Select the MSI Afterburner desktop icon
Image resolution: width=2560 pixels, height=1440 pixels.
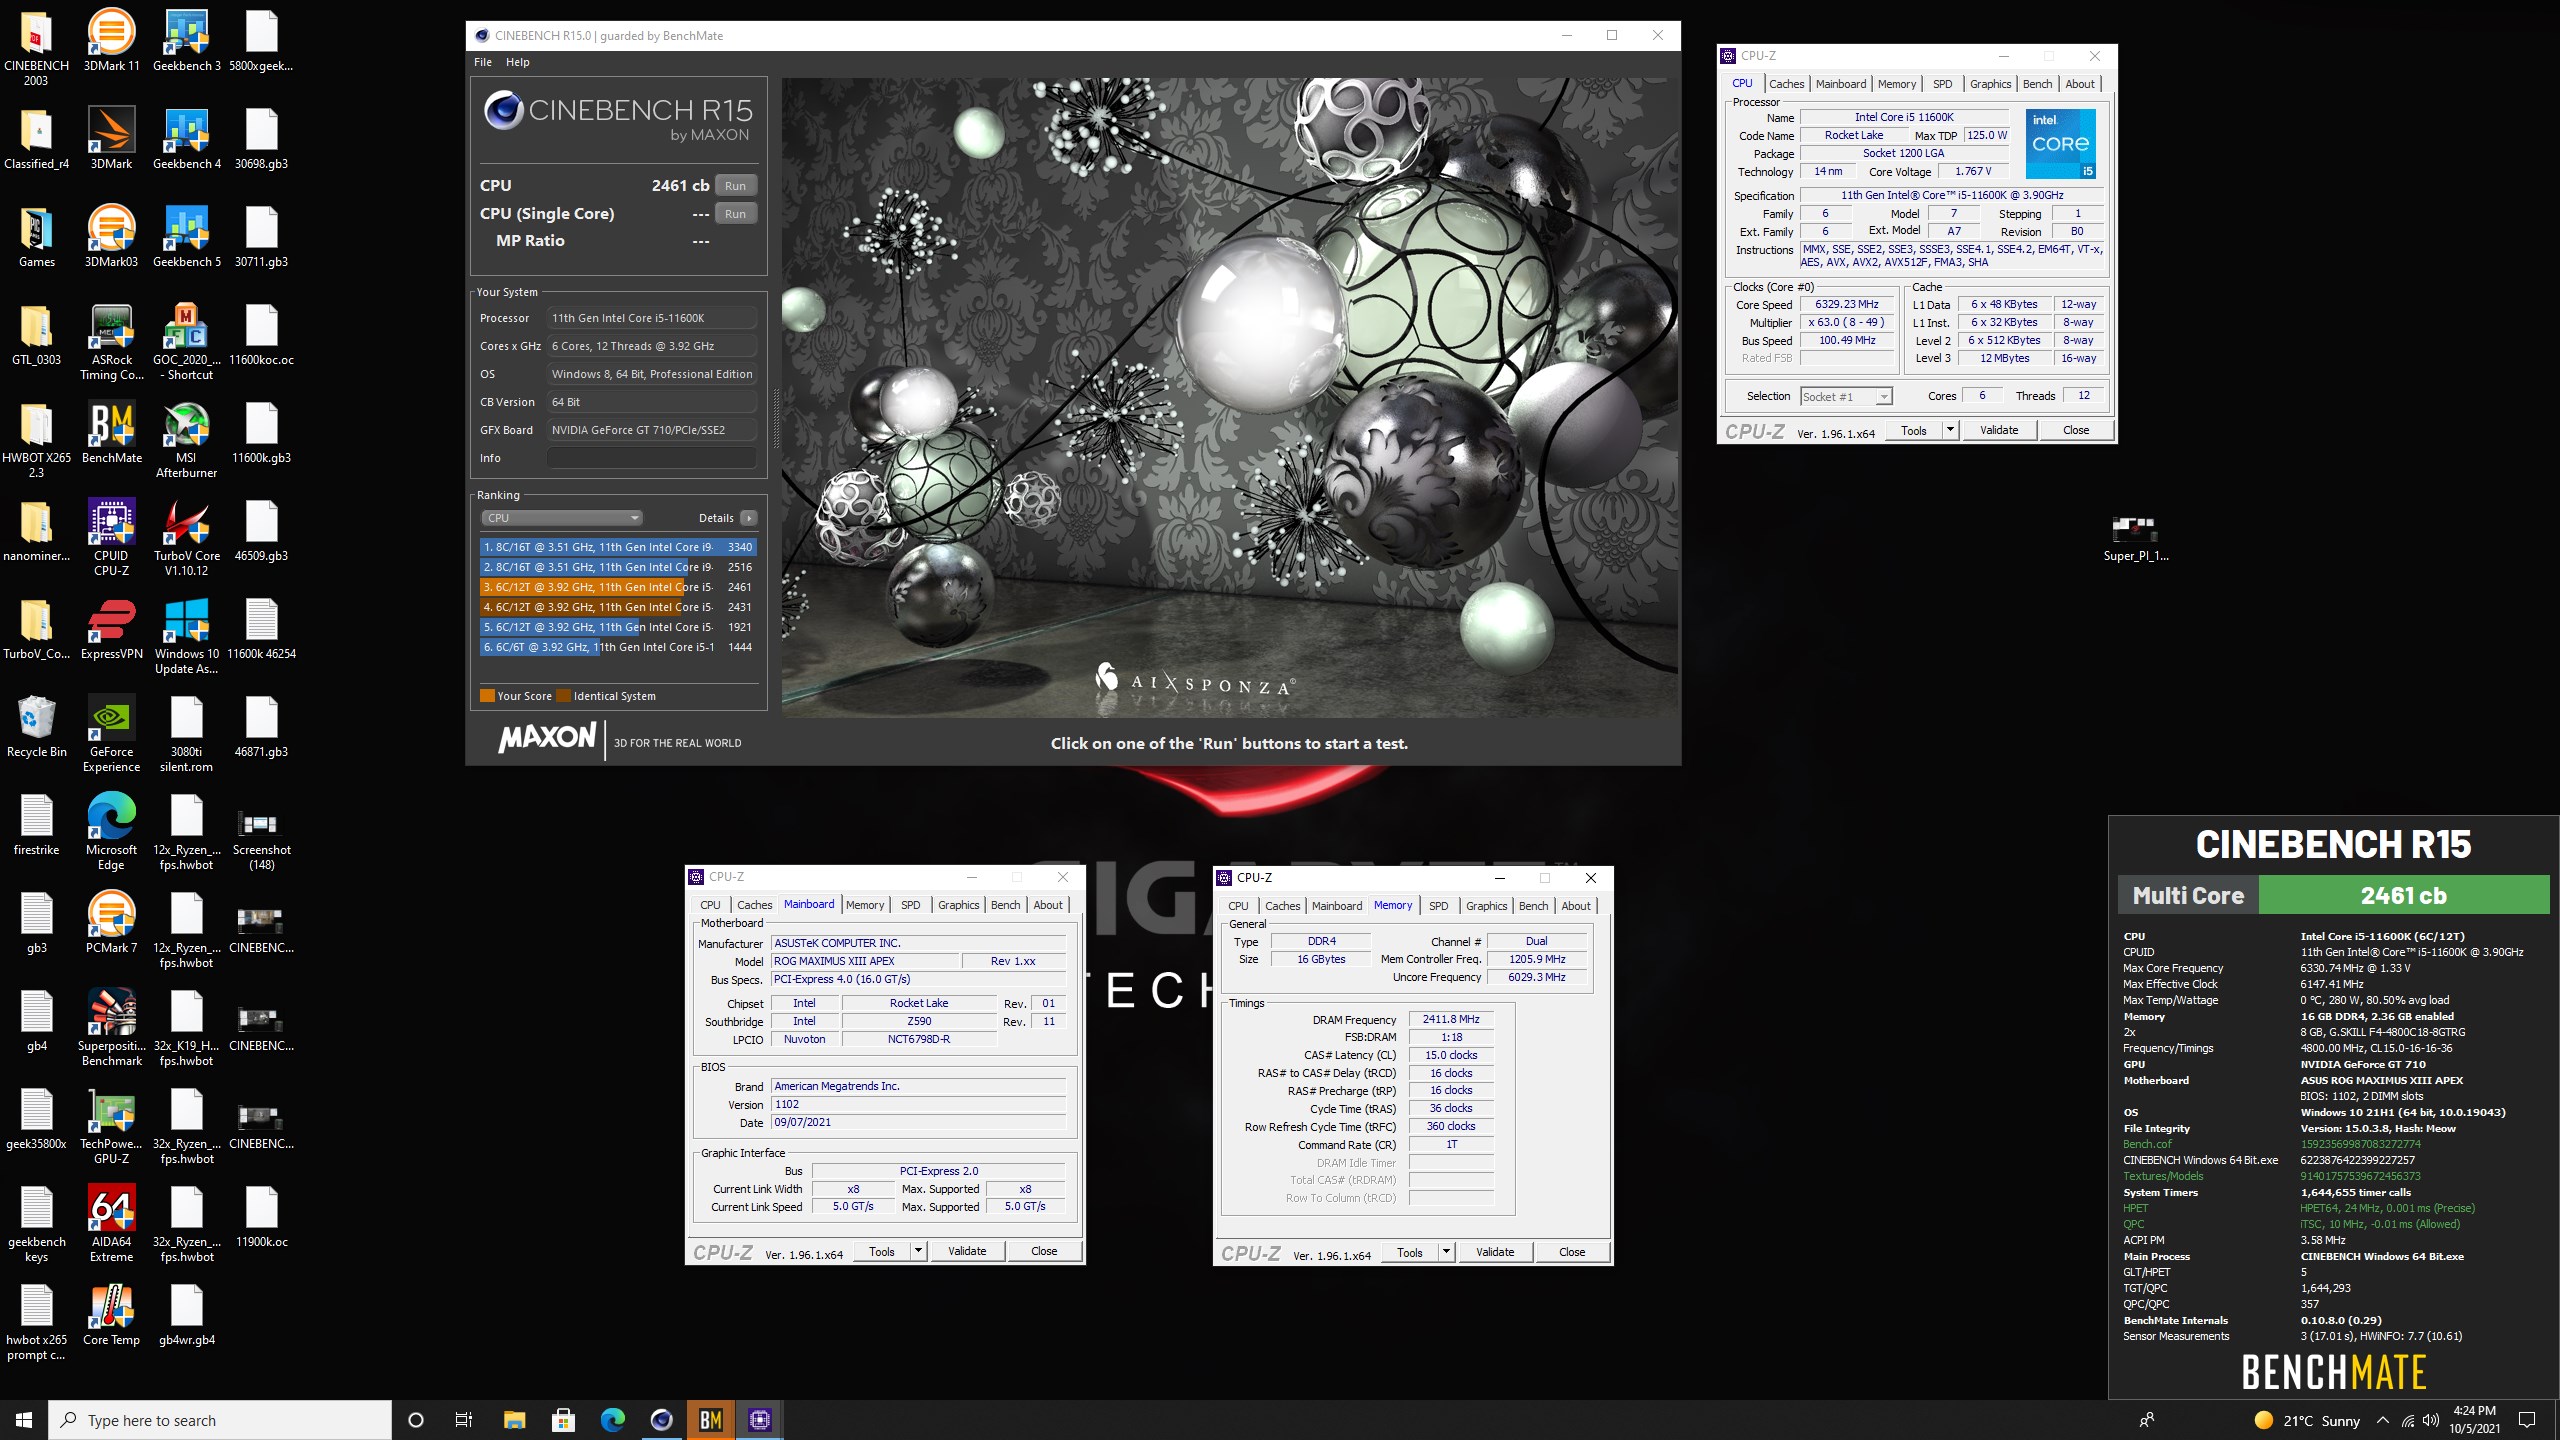186,440
